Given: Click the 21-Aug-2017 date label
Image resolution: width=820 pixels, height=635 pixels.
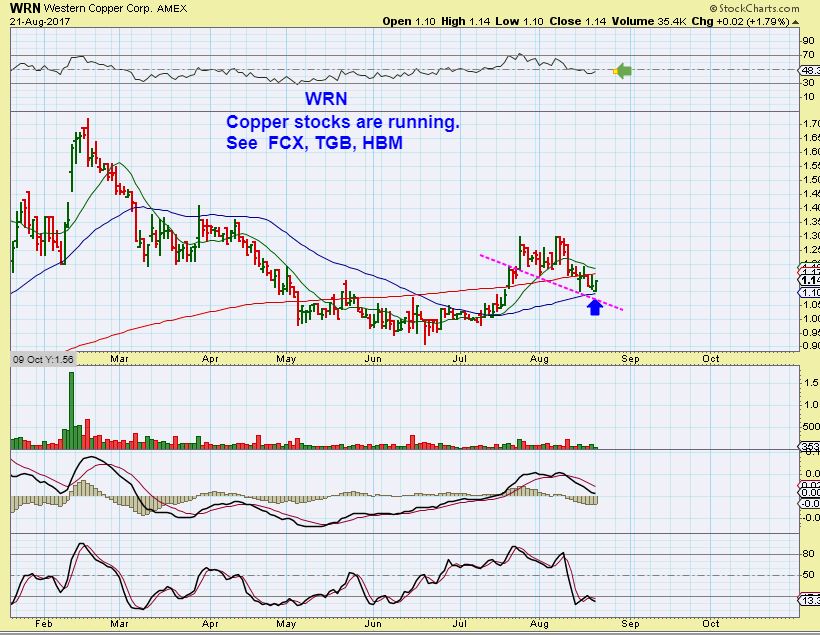Looking at the screenshot, I should pos(40,22).
